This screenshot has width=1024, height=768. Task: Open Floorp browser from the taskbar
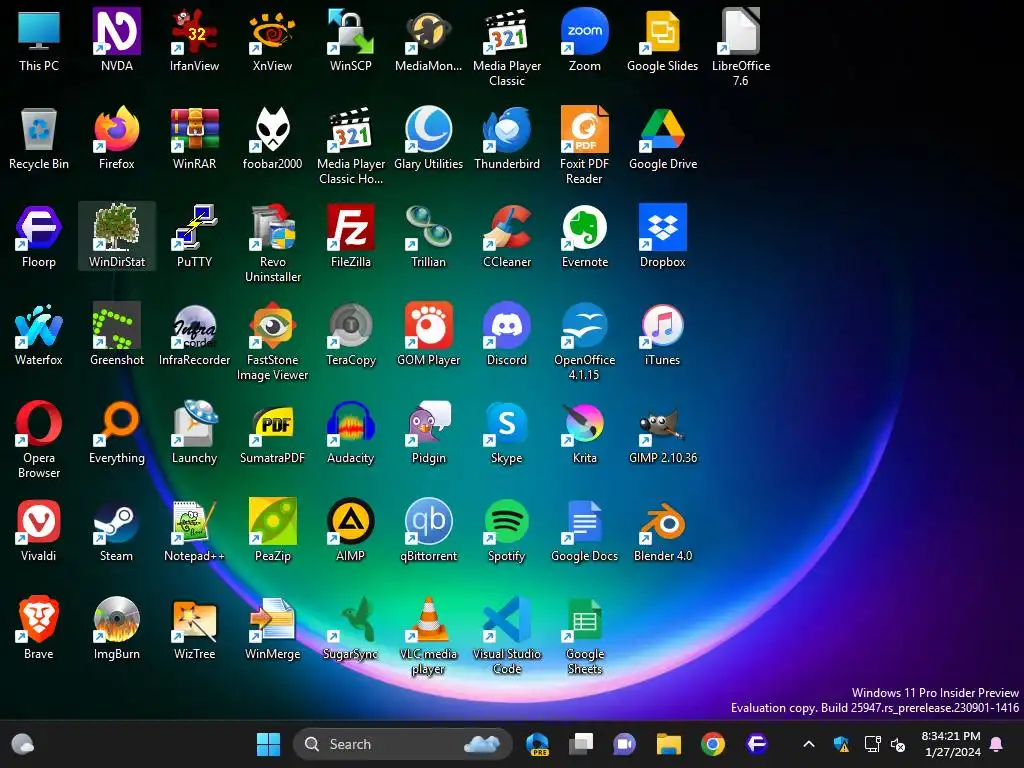click(x=756, y=744)
